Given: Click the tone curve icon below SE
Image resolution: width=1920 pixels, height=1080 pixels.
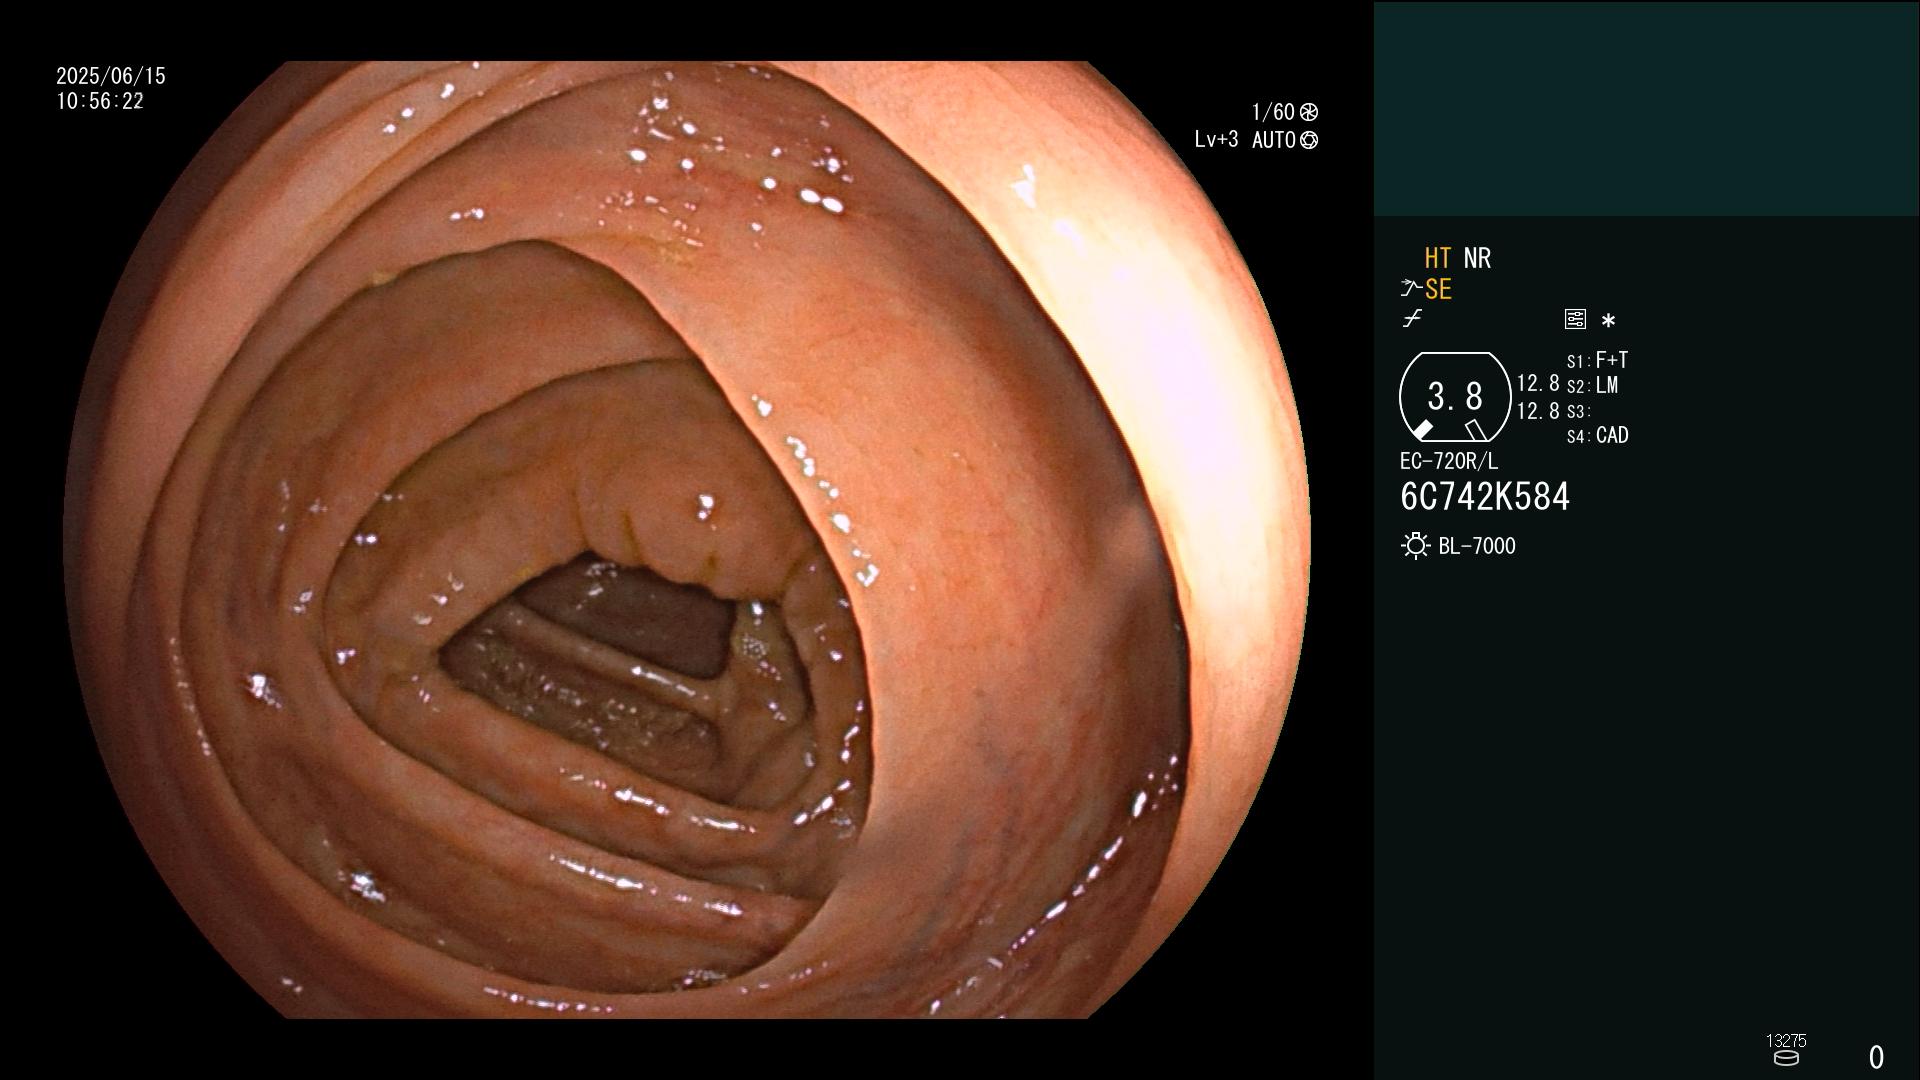Looking at the screenshot, I should 1412,319.
